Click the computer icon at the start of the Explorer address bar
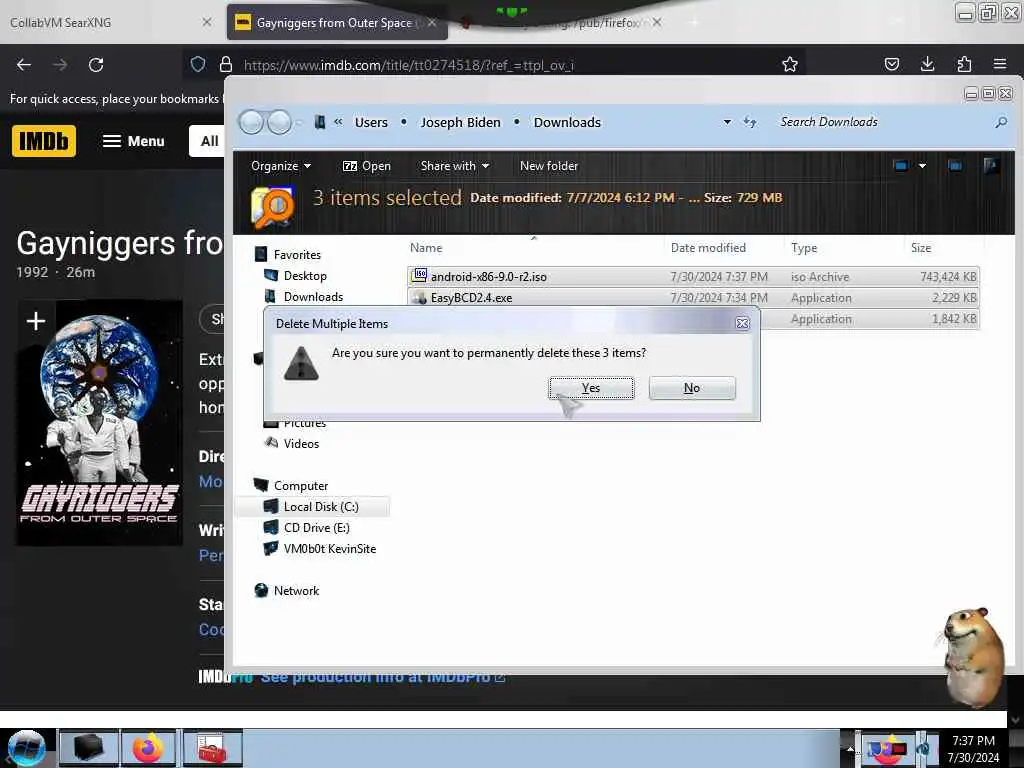This screenshot has width=1024, height=768. click(320, 122)
